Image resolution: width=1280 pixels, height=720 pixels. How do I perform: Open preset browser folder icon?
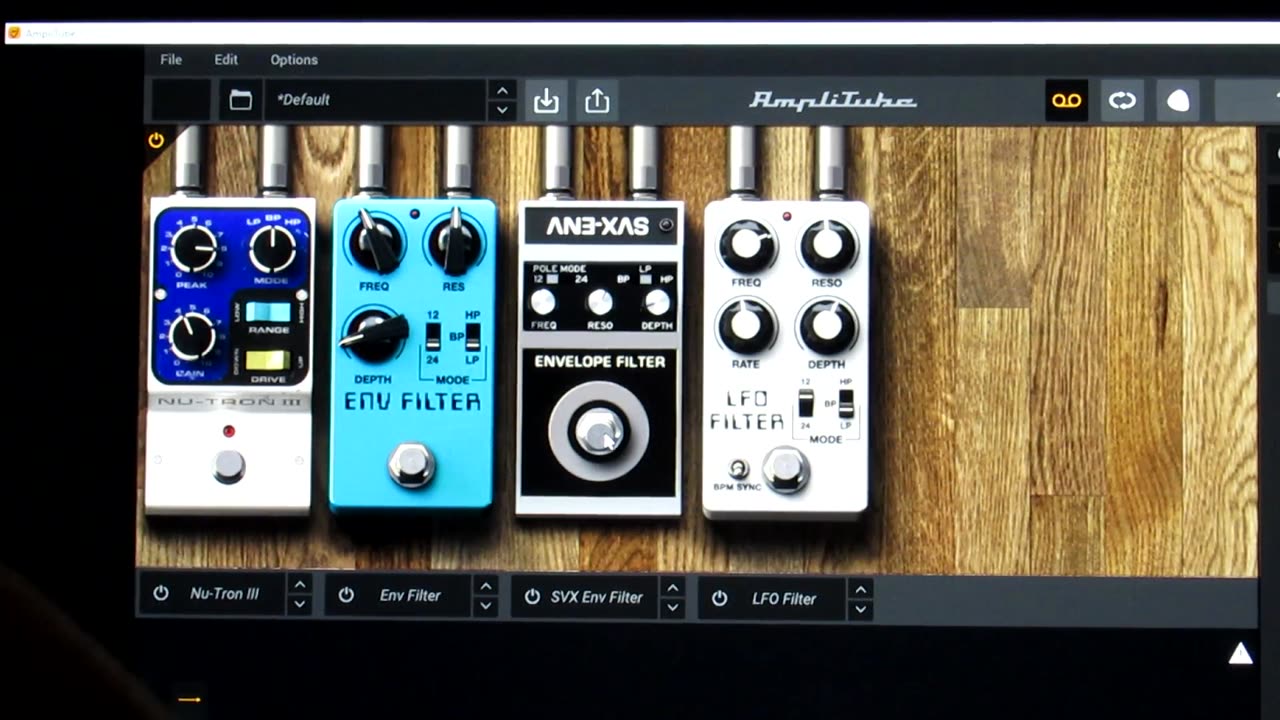(x=240, y=100)
